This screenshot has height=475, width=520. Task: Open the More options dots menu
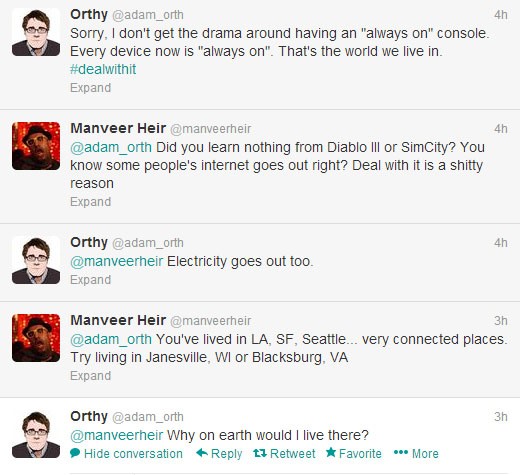point(401,452)
